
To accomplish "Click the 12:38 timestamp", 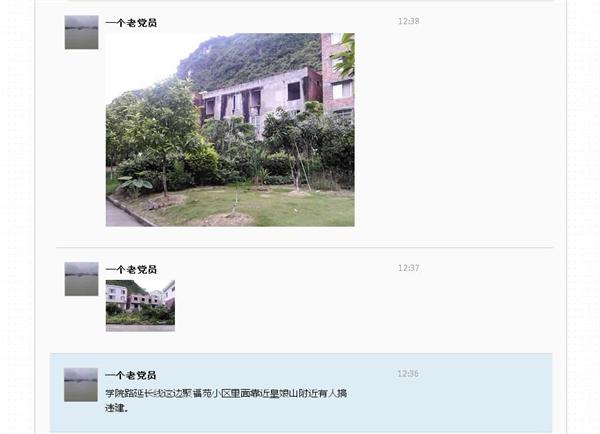I will point(409,21).
